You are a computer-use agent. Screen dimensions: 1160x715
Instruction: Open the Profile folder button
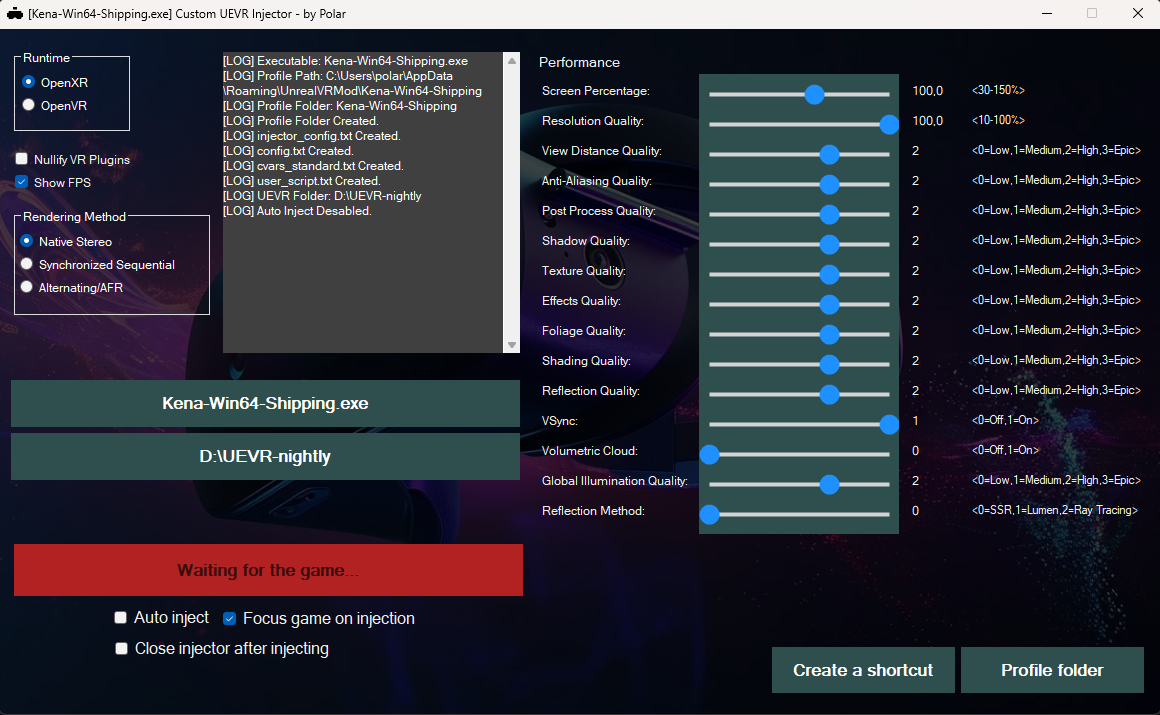point(1052,670)
